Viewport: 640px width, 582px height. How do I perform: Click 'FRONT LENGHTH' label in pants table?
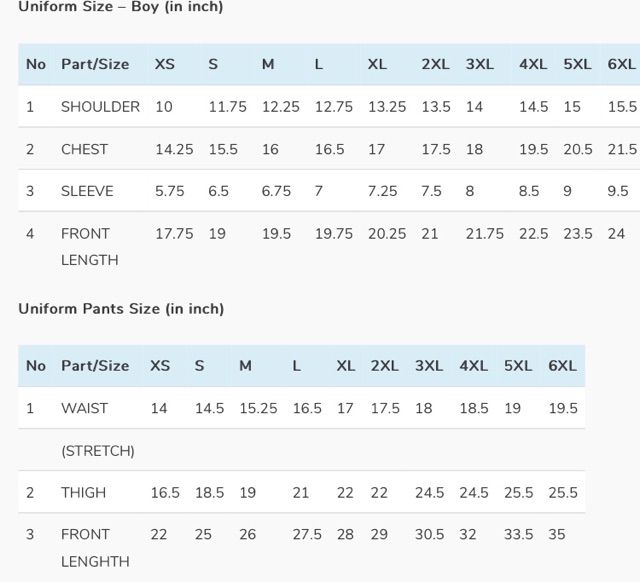click(95, 548)
